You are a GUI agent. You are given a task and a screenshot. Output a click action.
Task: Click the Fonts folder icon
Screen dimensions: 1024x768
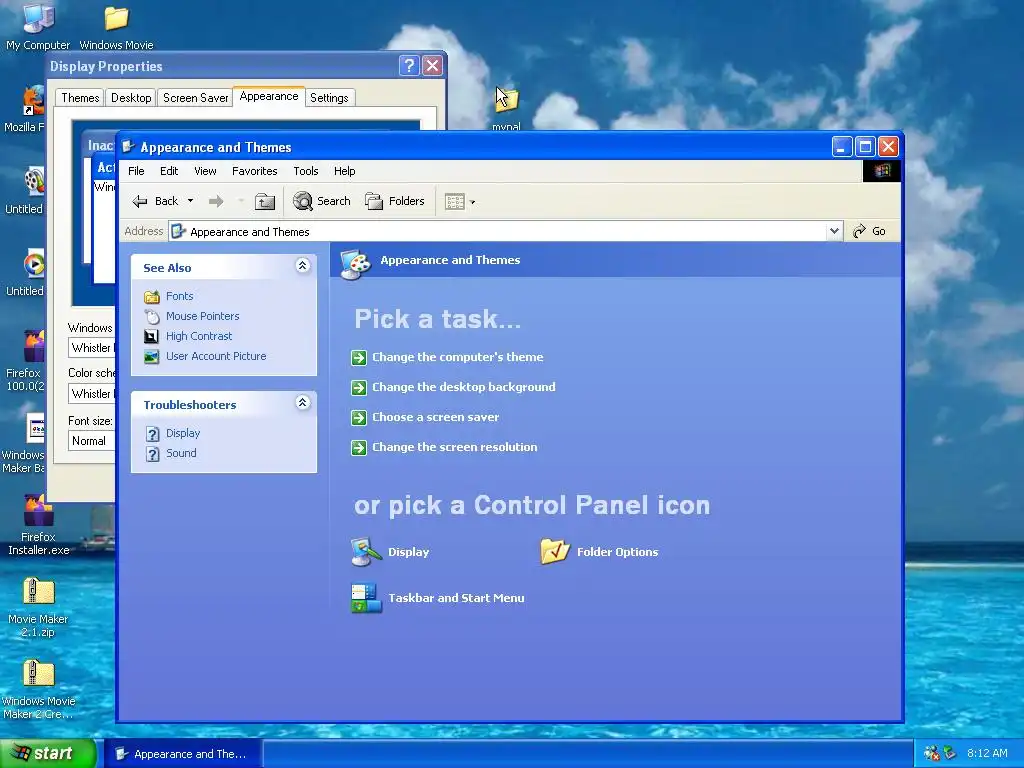[x=152, y=296]
